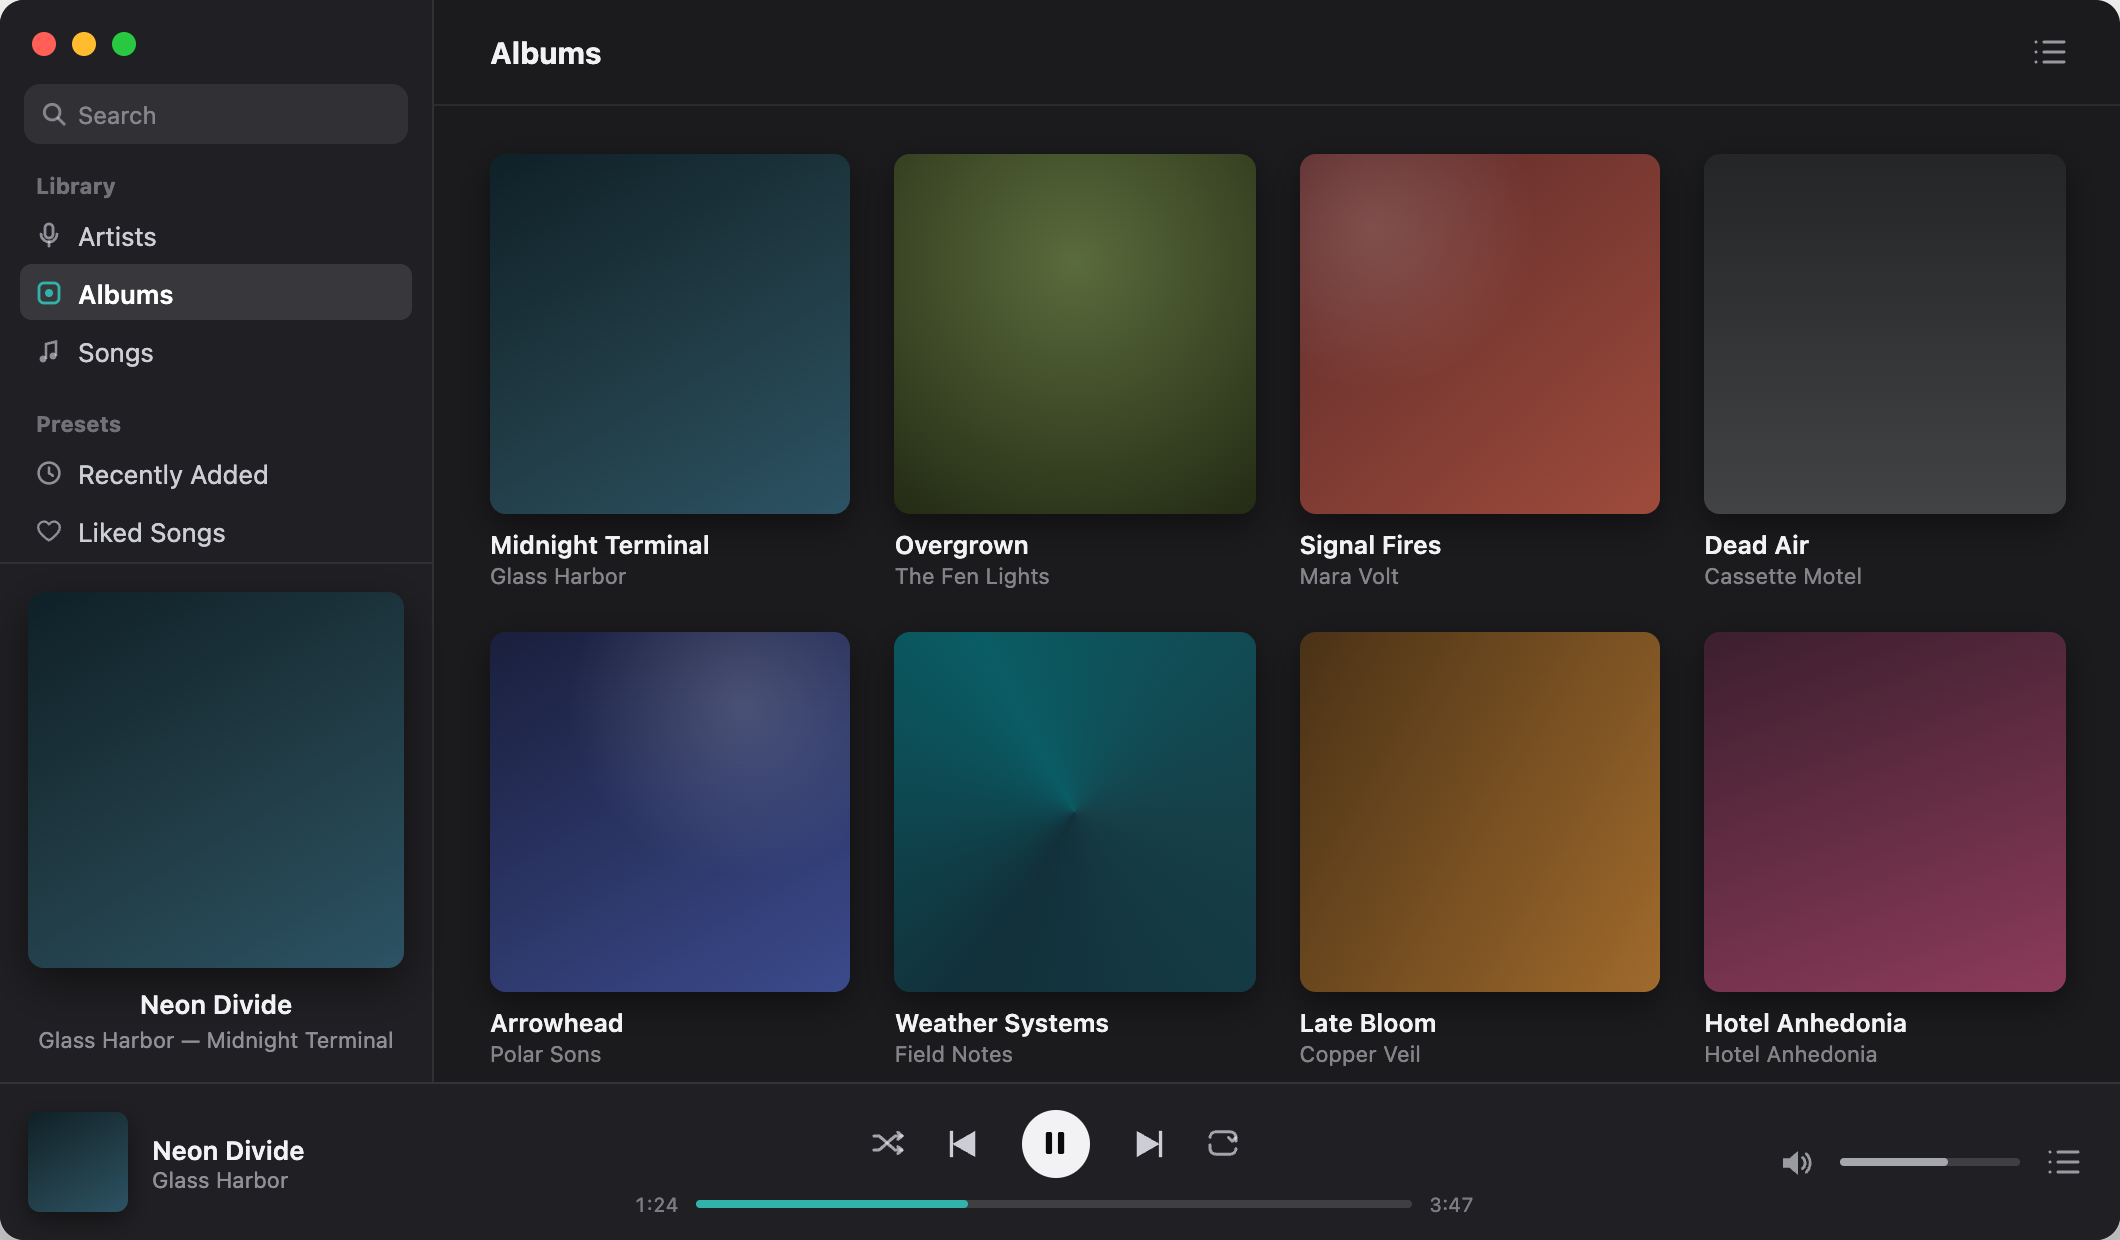This screenshot has height=1240, width=2120.
Task: Click Glass Harbor artist in player bar
Action: coord(220,1180)
